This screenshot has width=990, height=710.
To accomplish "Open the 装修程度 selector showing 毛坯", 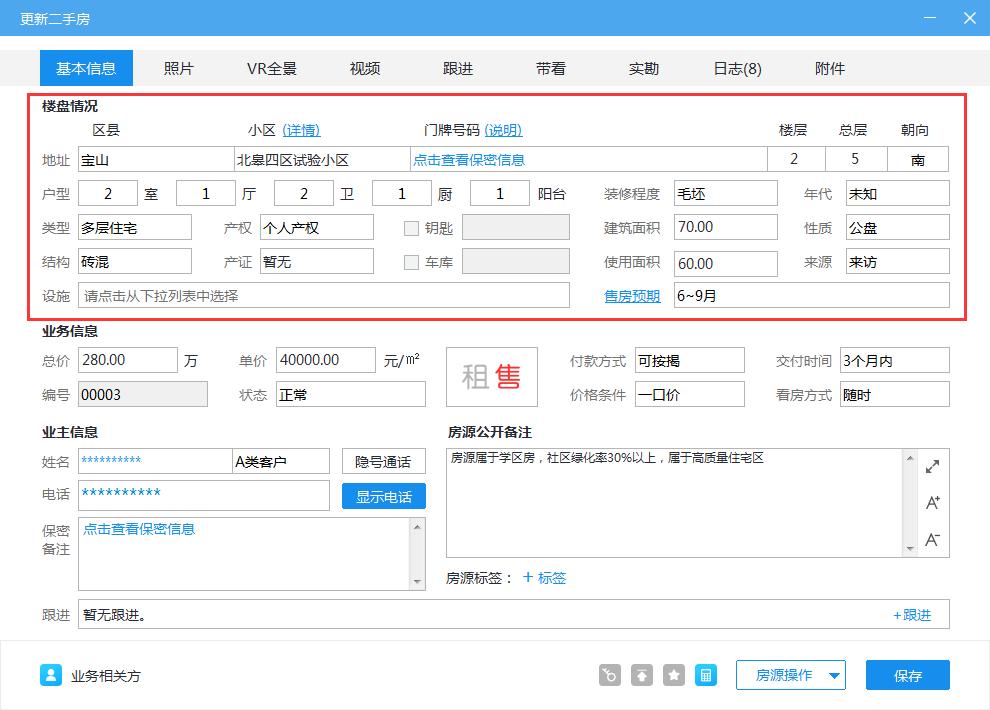I will [725, 192].
